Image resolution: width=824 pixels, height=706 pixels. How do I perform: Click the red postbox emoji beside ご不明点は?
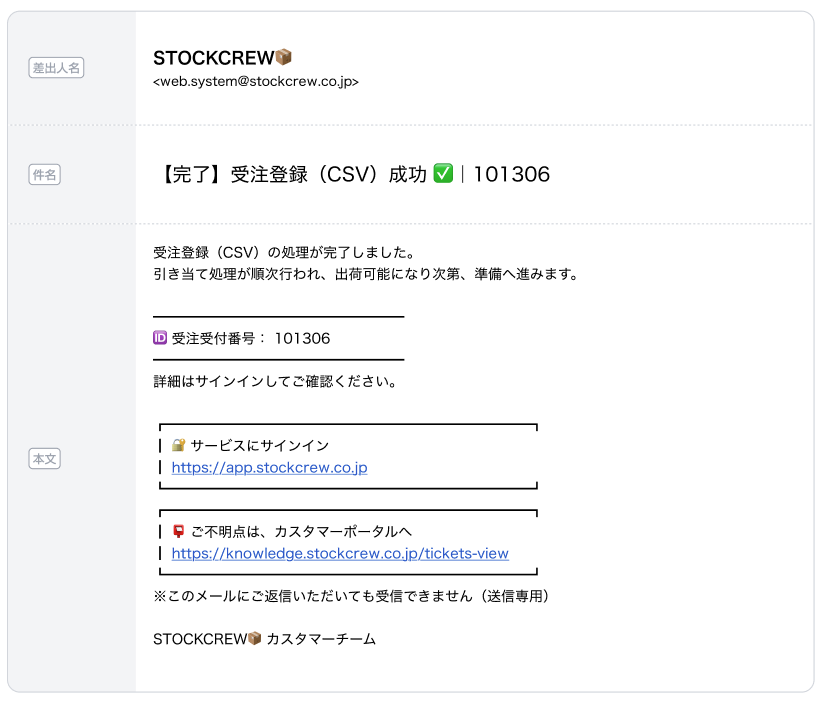click(178, 531)
